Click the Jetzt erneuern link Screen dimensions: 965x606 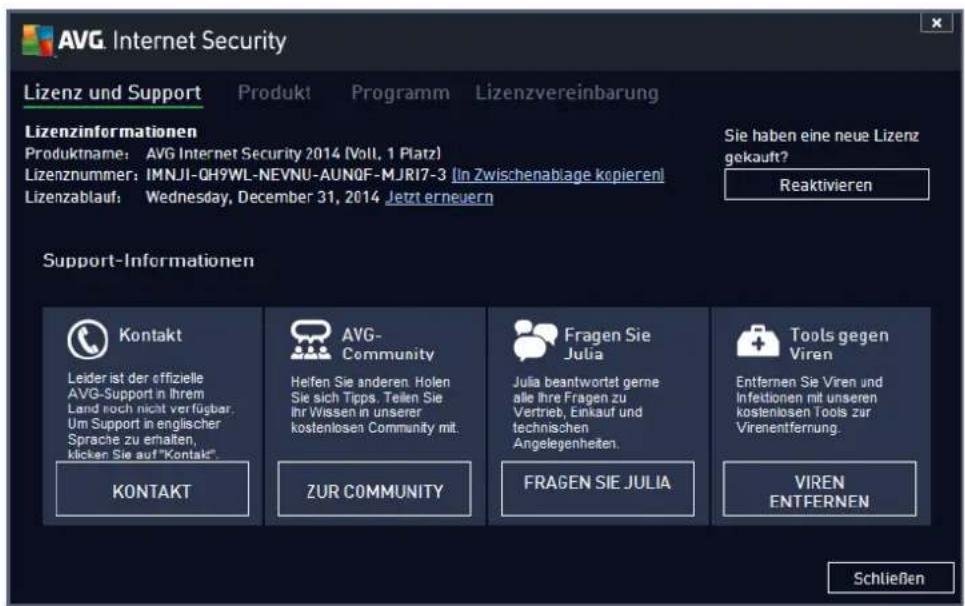pyautogui.click(x=439, y=197)
